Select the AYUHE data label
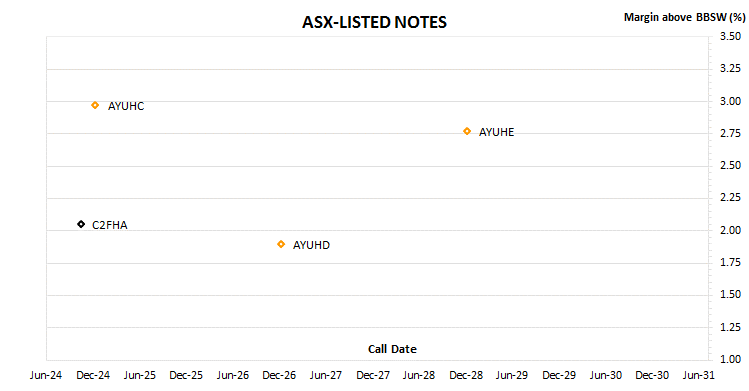Image resolution: width=749 pixels, height=391 pixels. (x=497, y=132)
